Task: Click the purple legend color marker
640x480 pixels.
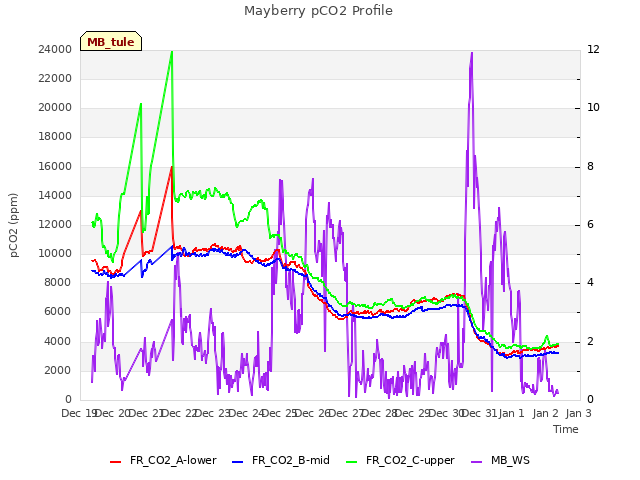Action: (477, 462)
